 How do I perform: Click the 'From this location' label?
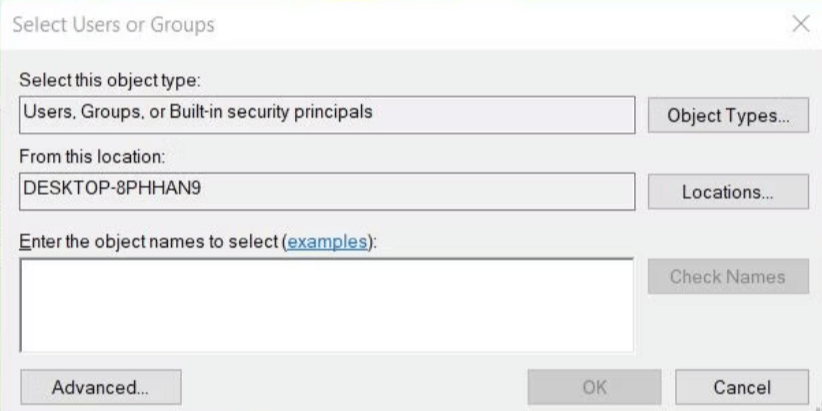pos(93,157)
